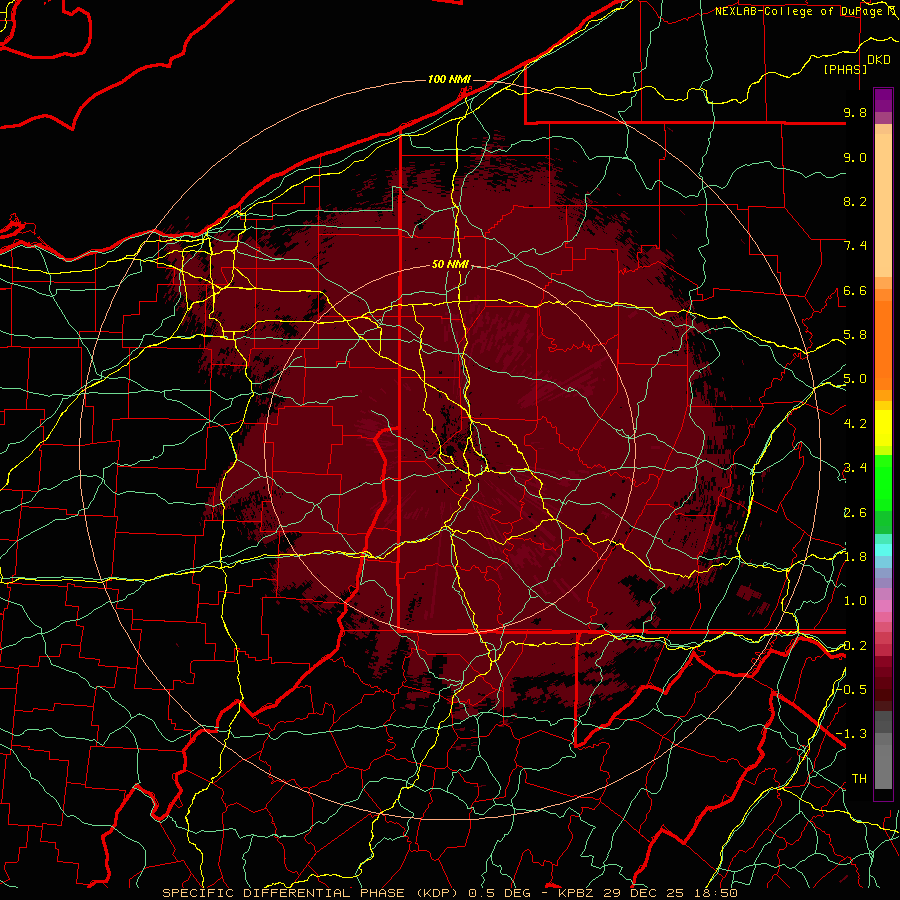Click the pink color bar segment near 1.0

tap(883, 606)
